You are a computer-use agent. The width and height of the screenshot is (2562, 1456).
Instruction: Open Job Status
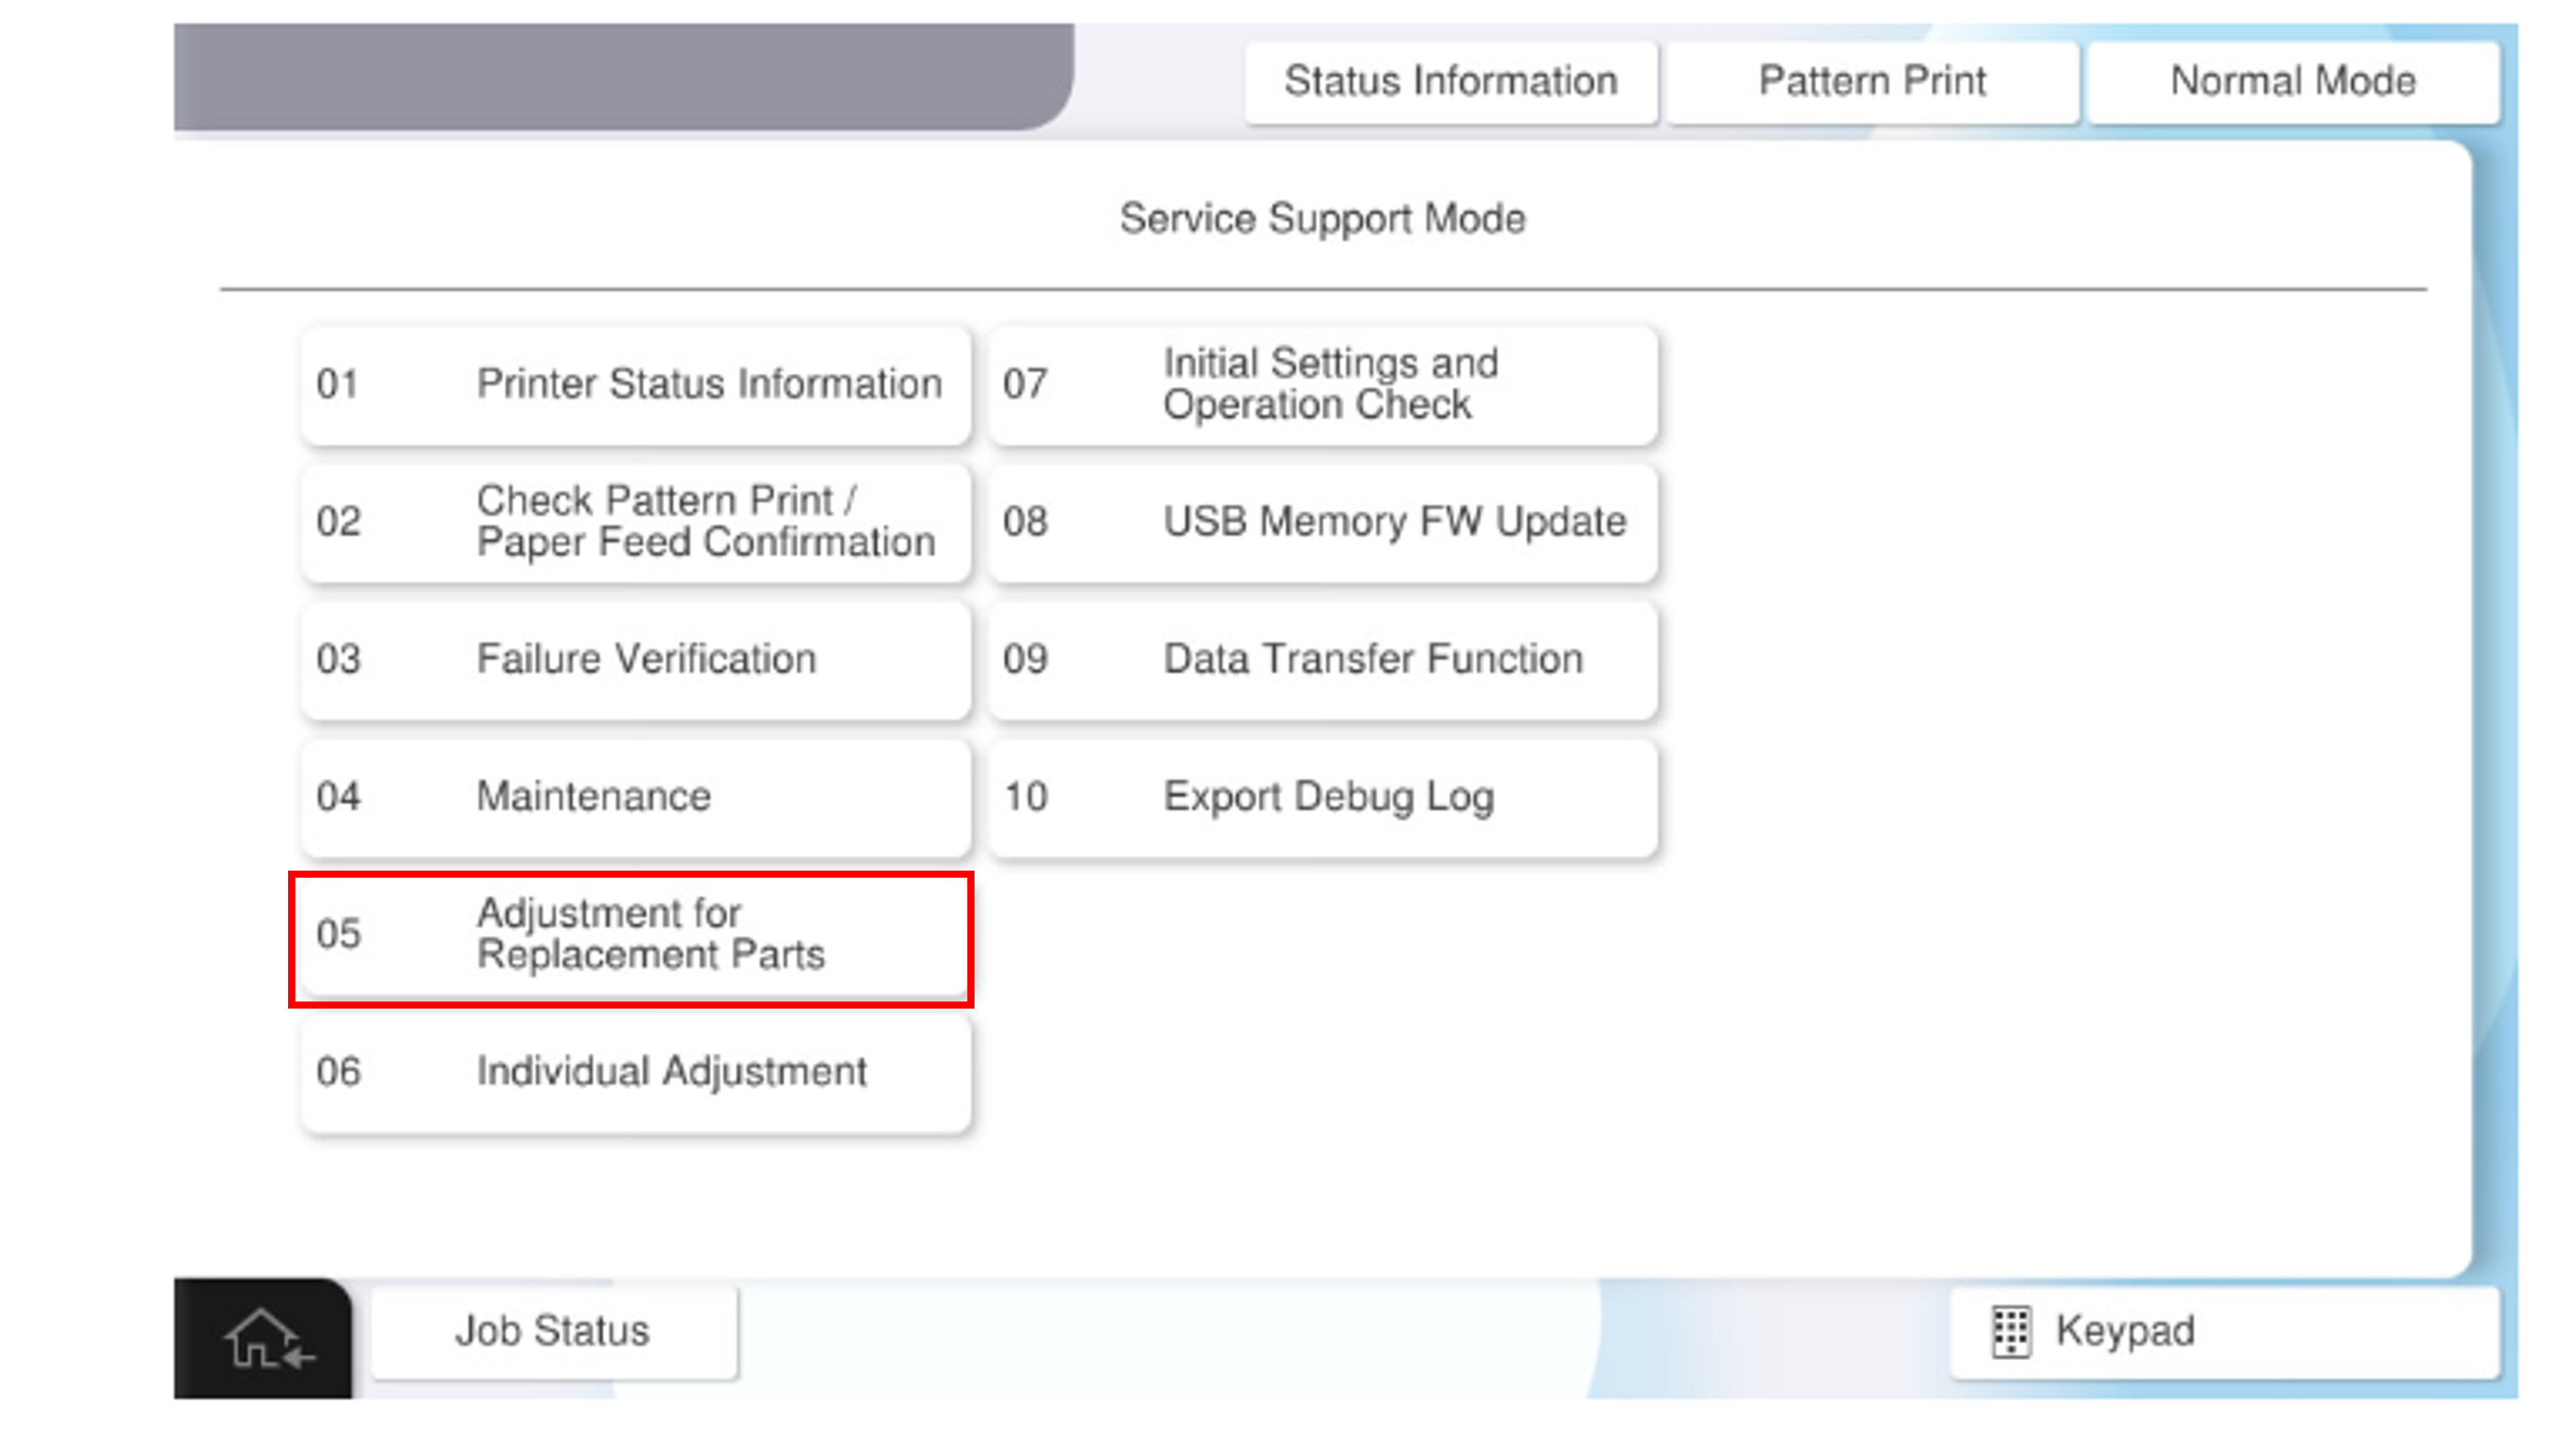click(x=553, y=1332)
